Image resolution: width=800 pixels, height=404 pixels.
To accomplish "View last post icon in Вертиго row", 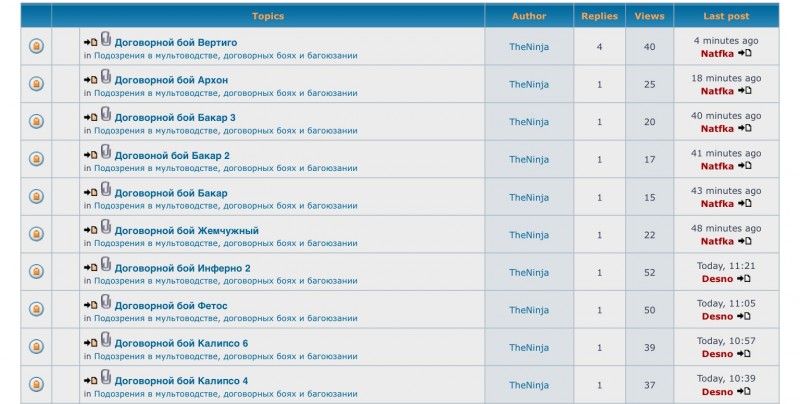I will [744, 53].
